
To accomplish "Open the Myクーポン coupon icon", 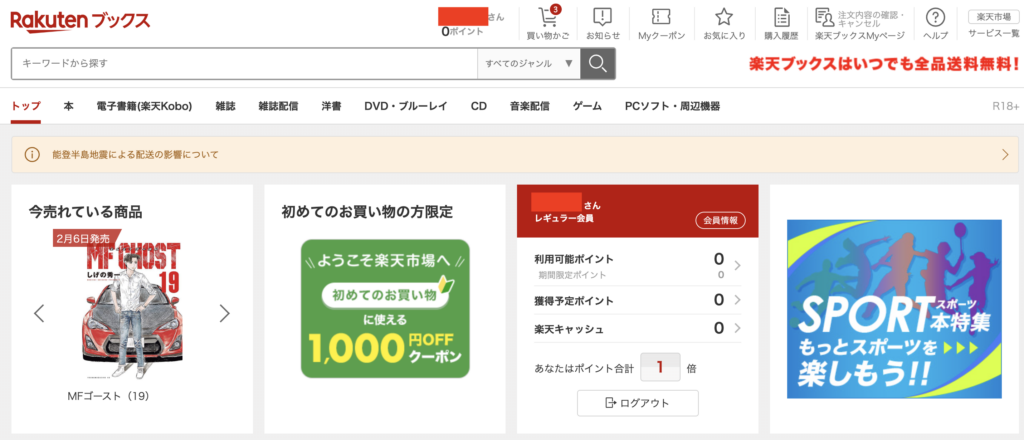I will pos(661,17).
